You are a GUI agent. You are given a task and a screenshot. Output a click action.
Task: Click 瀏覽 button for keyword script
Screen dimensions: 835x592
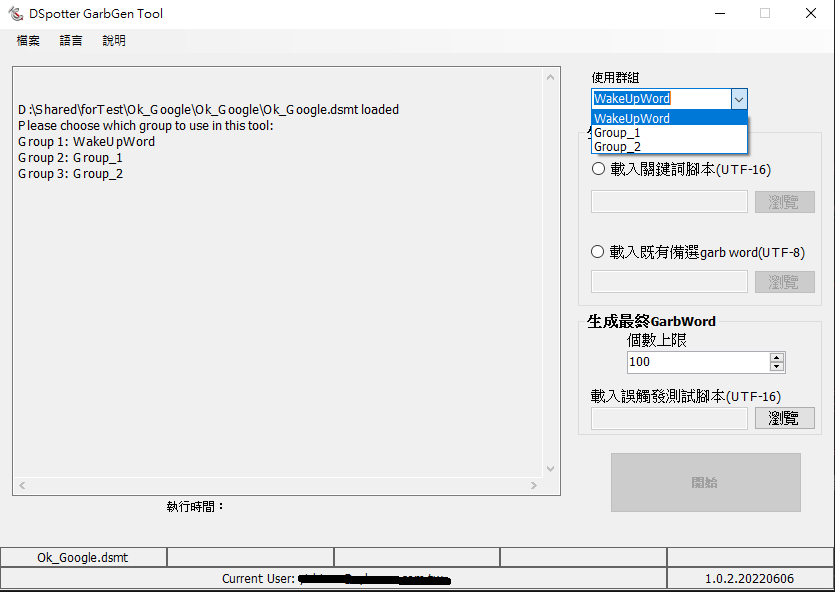tap(784, 202)
